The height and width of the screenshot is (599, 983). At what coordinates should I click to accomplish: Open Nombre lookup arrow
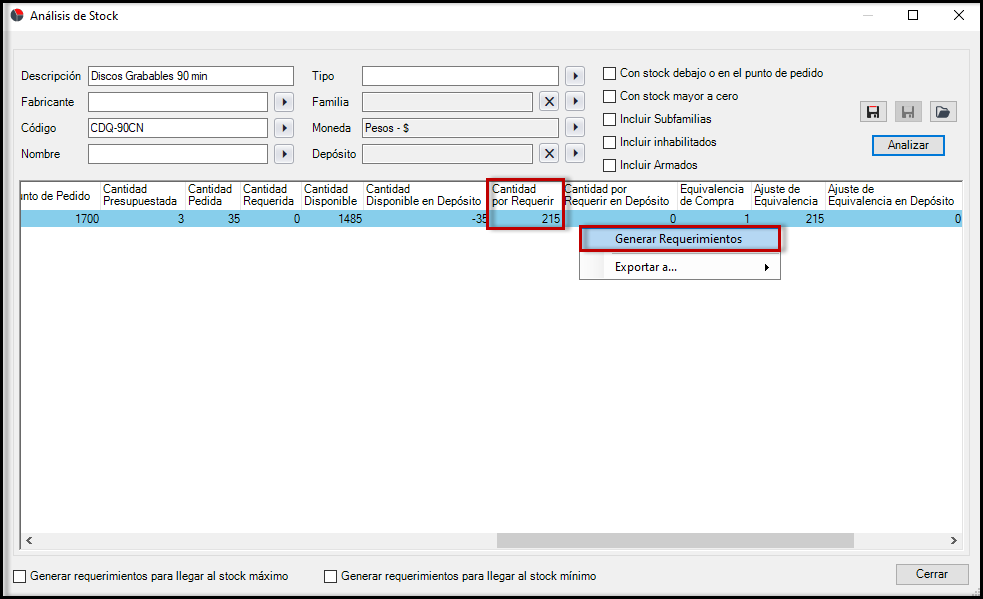tap(284, 154)
